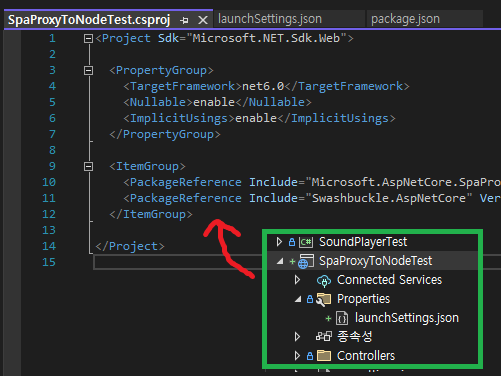Click the Swashbuckle.AspNetCore package reference
Image resolution: width=501 pixels, height=376 pixels.
pyautogui.click(x=389, y=198)
